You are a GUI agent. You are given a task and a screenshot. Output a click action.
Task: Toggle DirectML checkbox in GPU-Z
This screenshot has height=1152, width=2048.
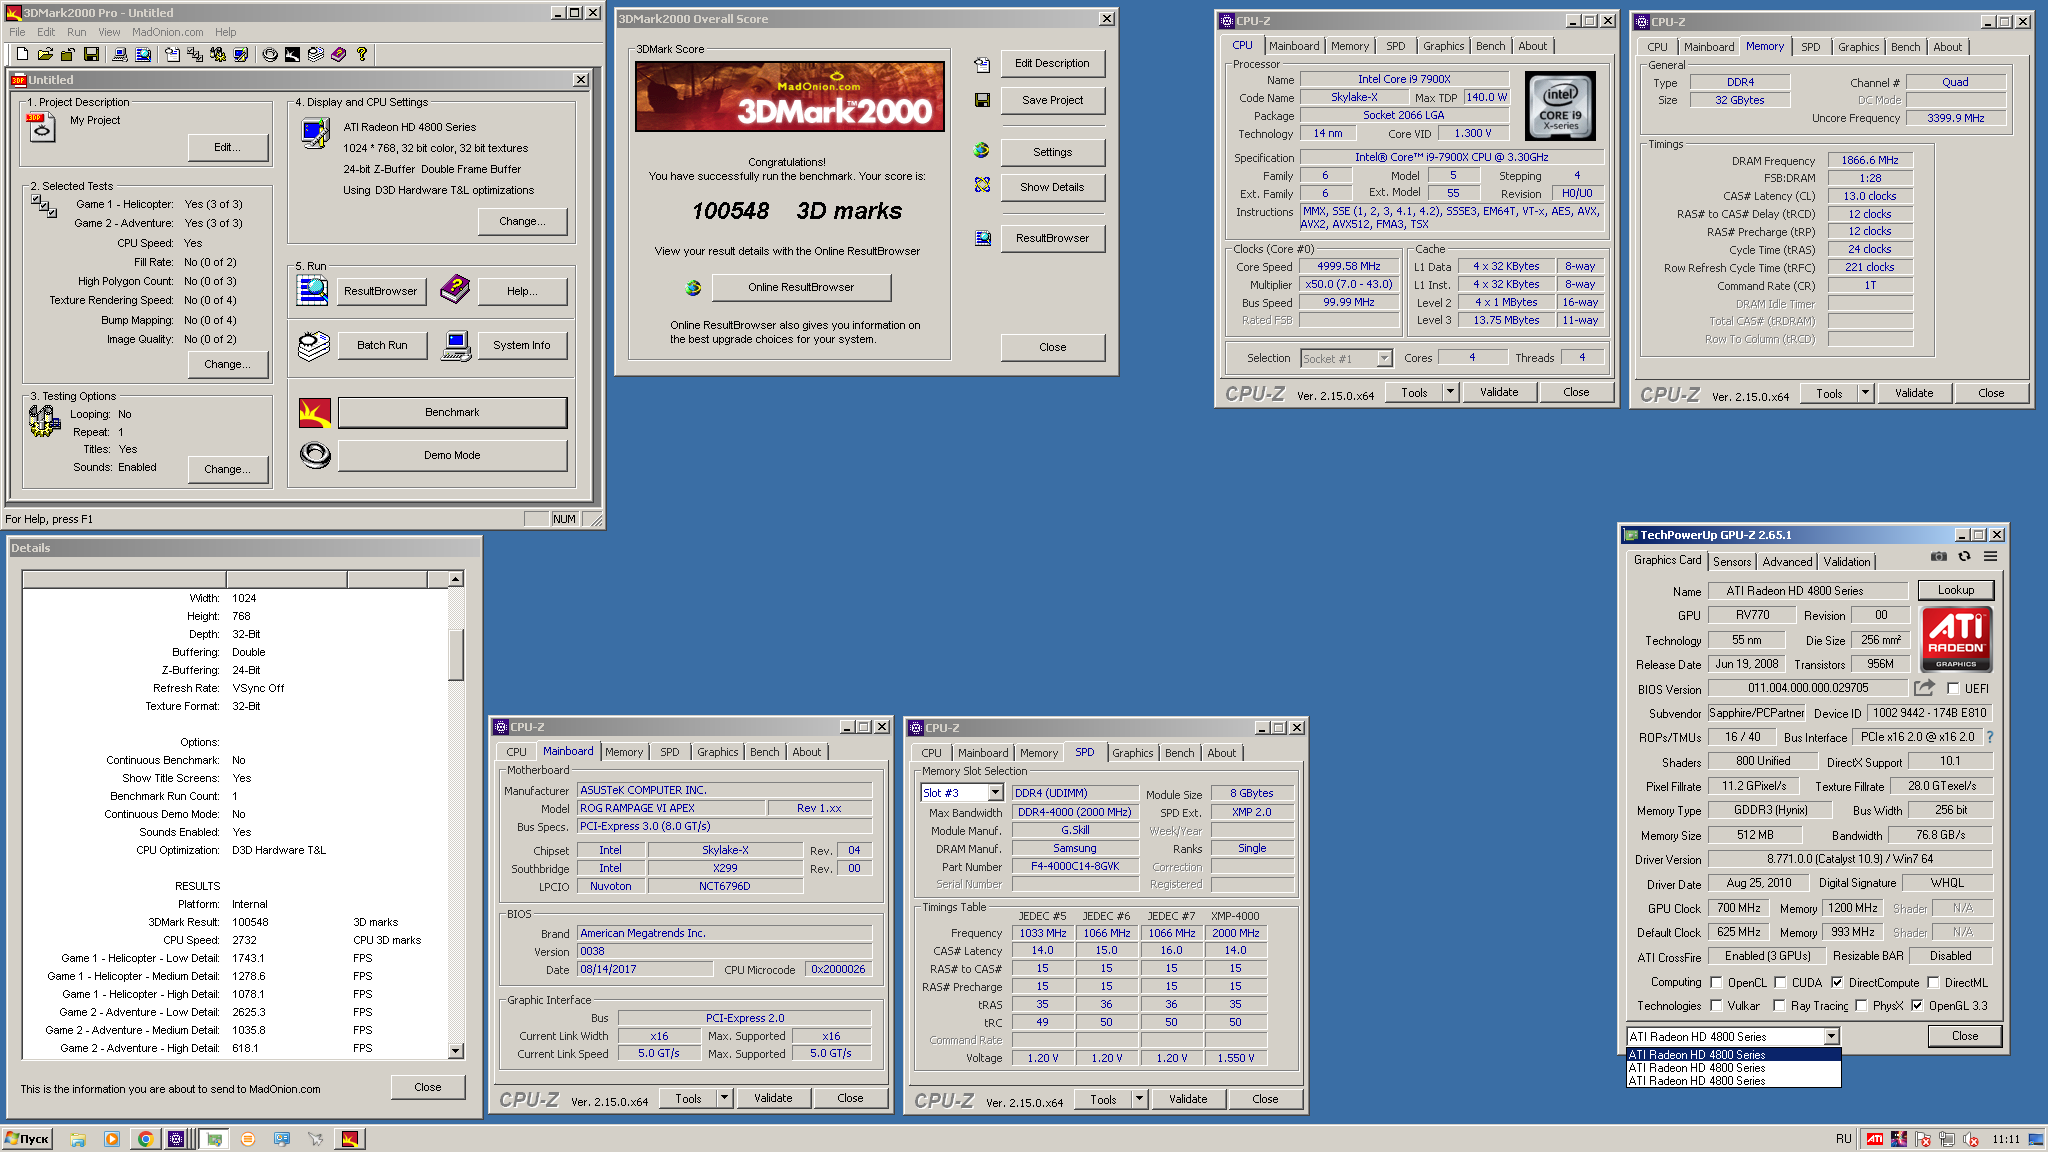pyautogui.click(x=1933, y=982)
